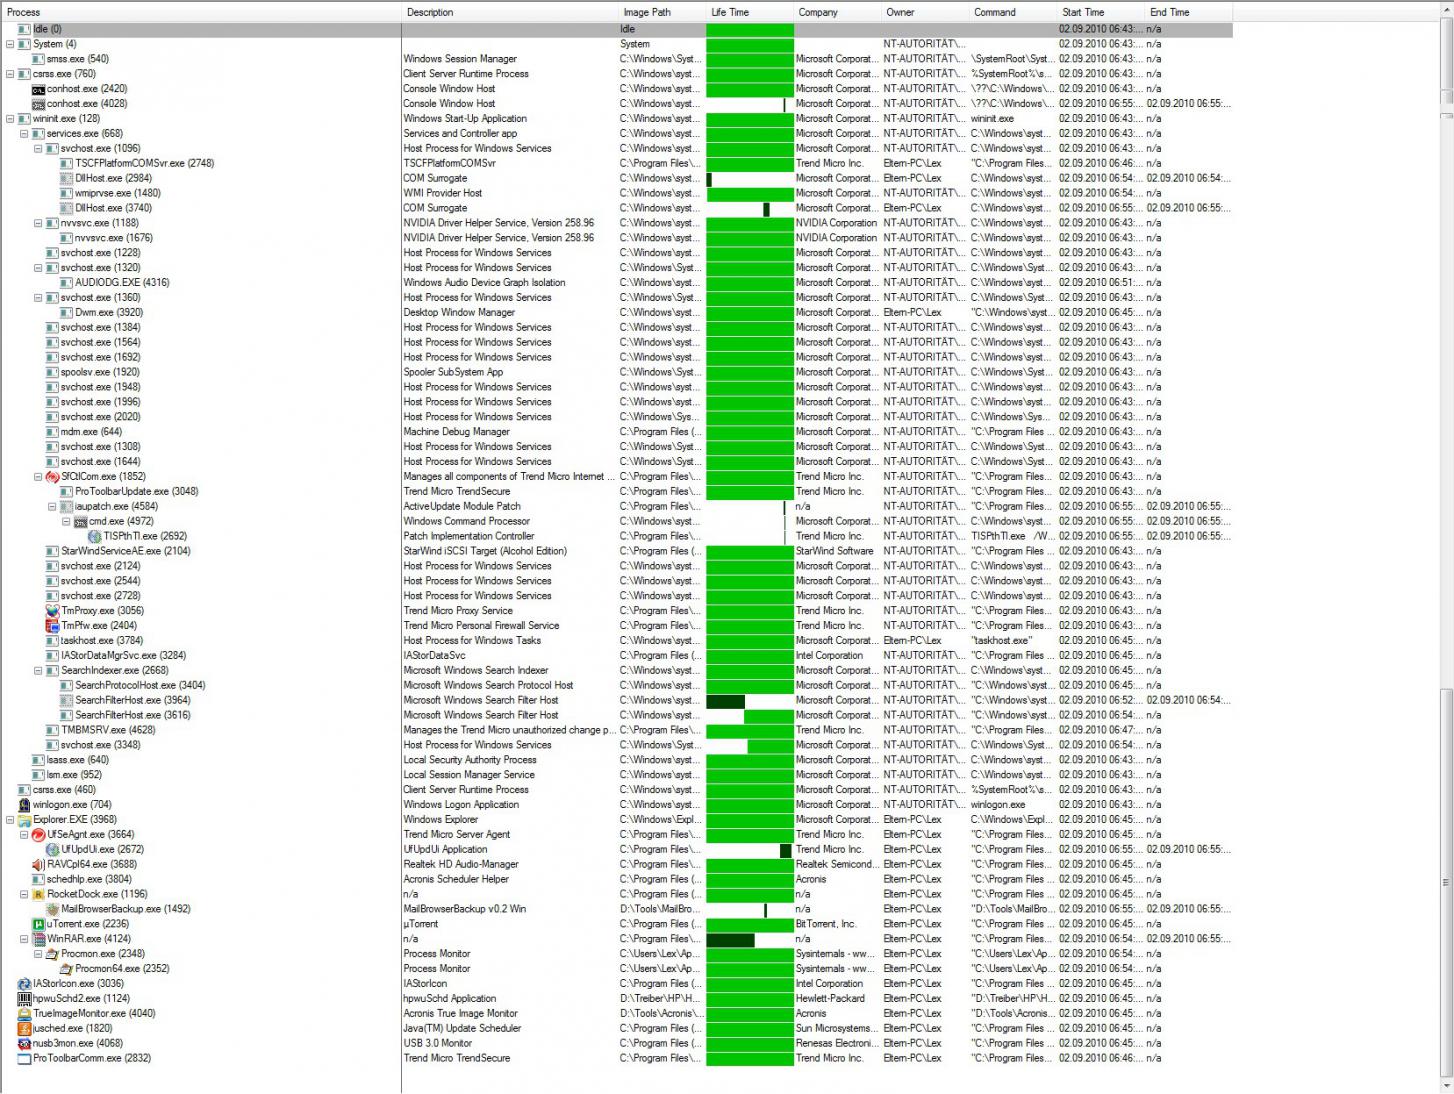This screenshot has height=1094, width=1454.
Task: Click the conhost.exe (4028) icon
Action: point(38,104)
